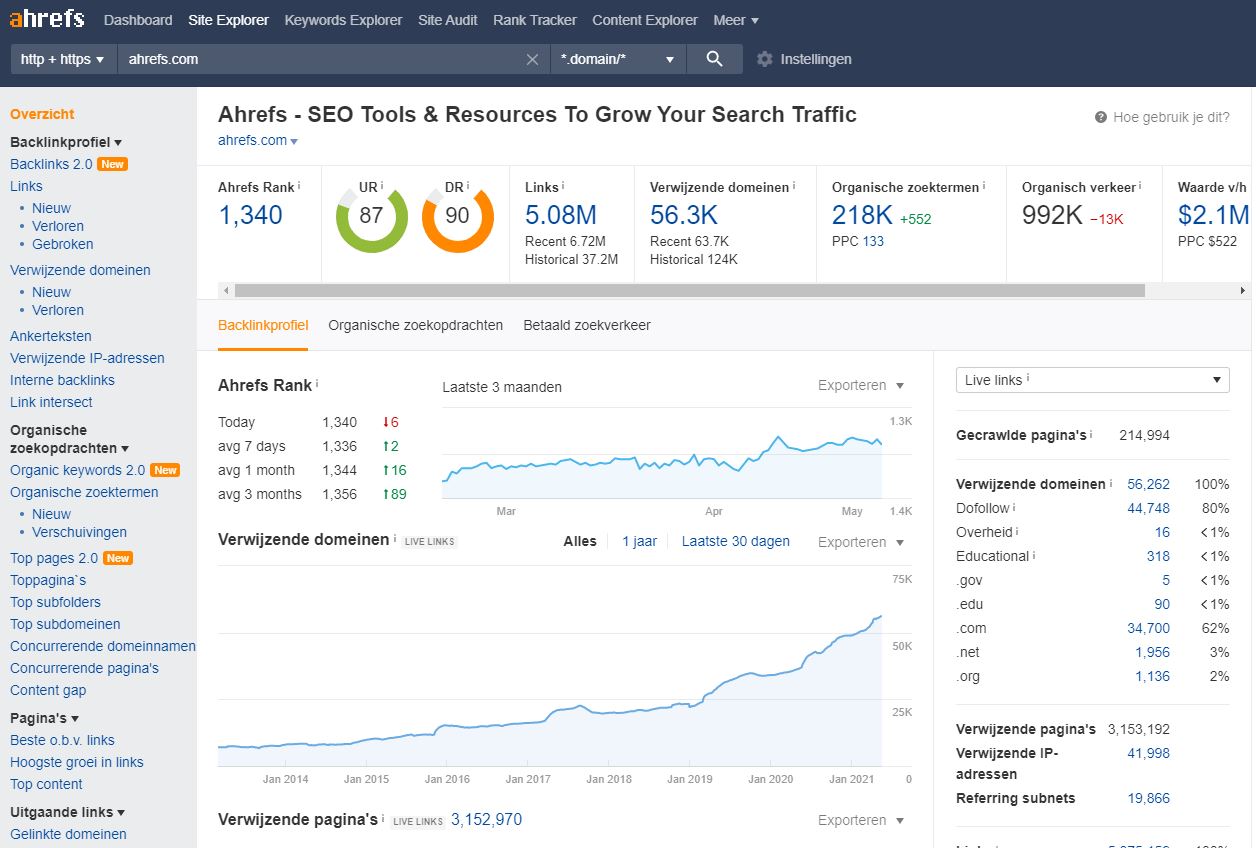Open Exporteren menu for Verwijzende domeinen chart
Screen dimensions: 1256x848
pos(861,542)
